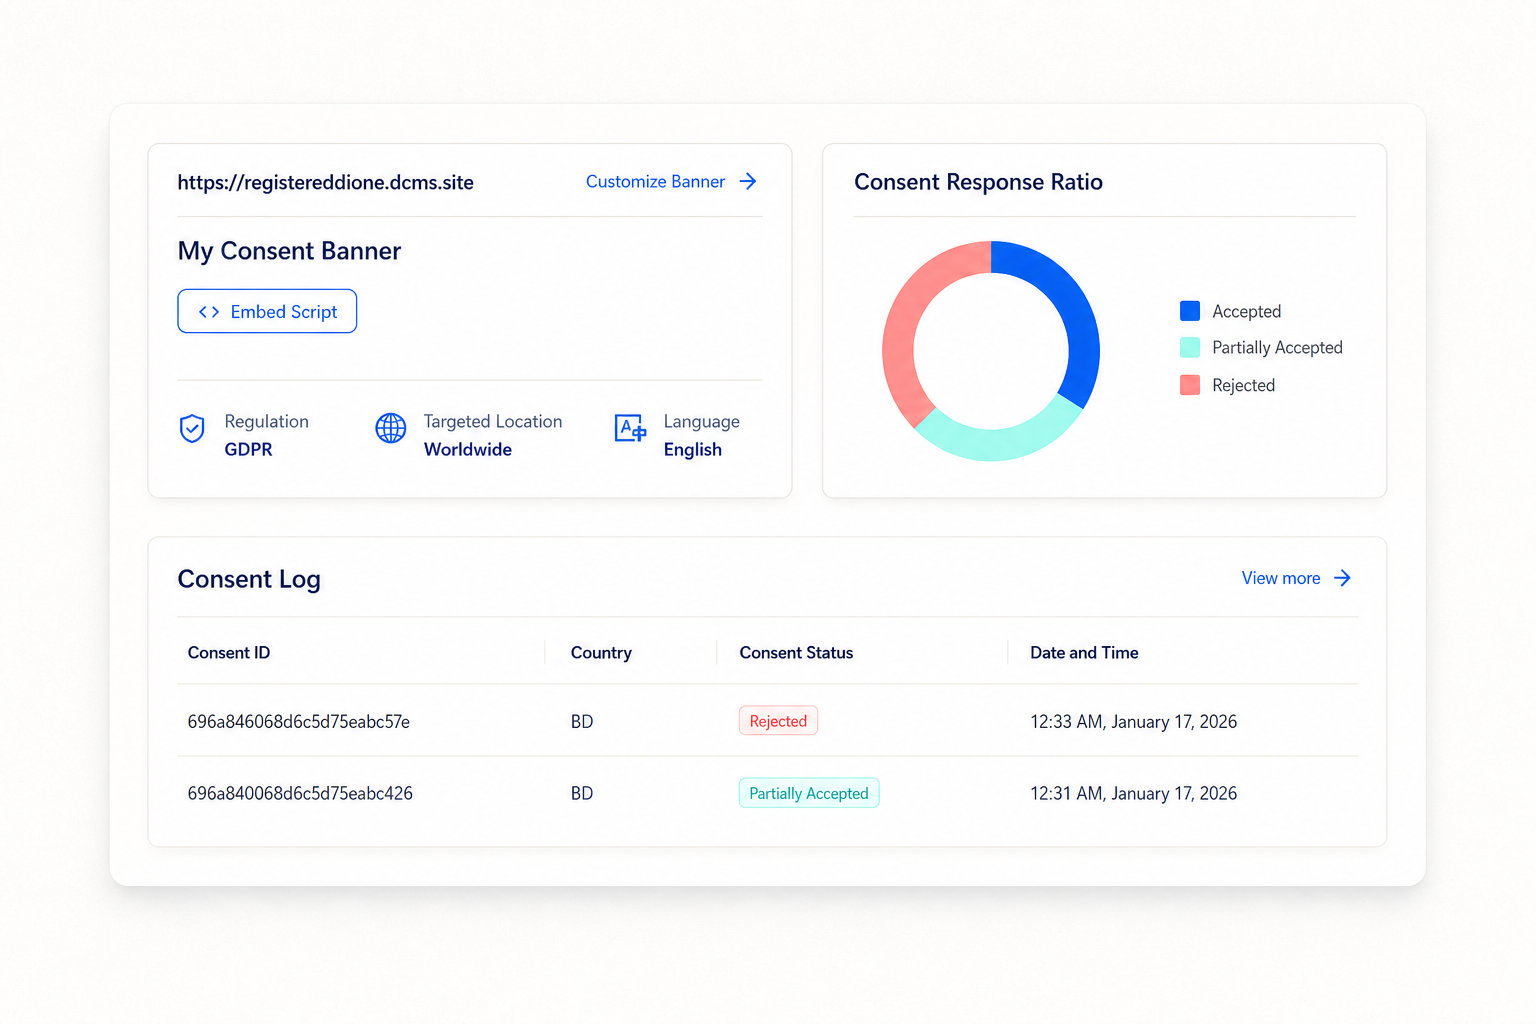The width and height of the screenshot is (1536, 1024).
Task: Click the Consent ID column header
Action: click(229, 653)
